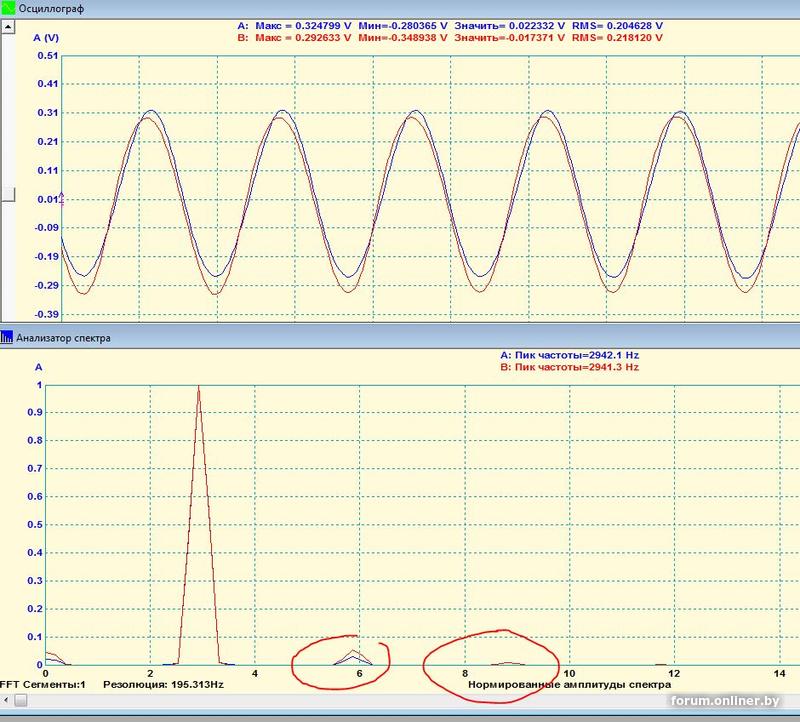The height and width of the screenshot is (722, 800).
Task: Click the blue Анализатор спектра window icon
Action: point(7,338)
